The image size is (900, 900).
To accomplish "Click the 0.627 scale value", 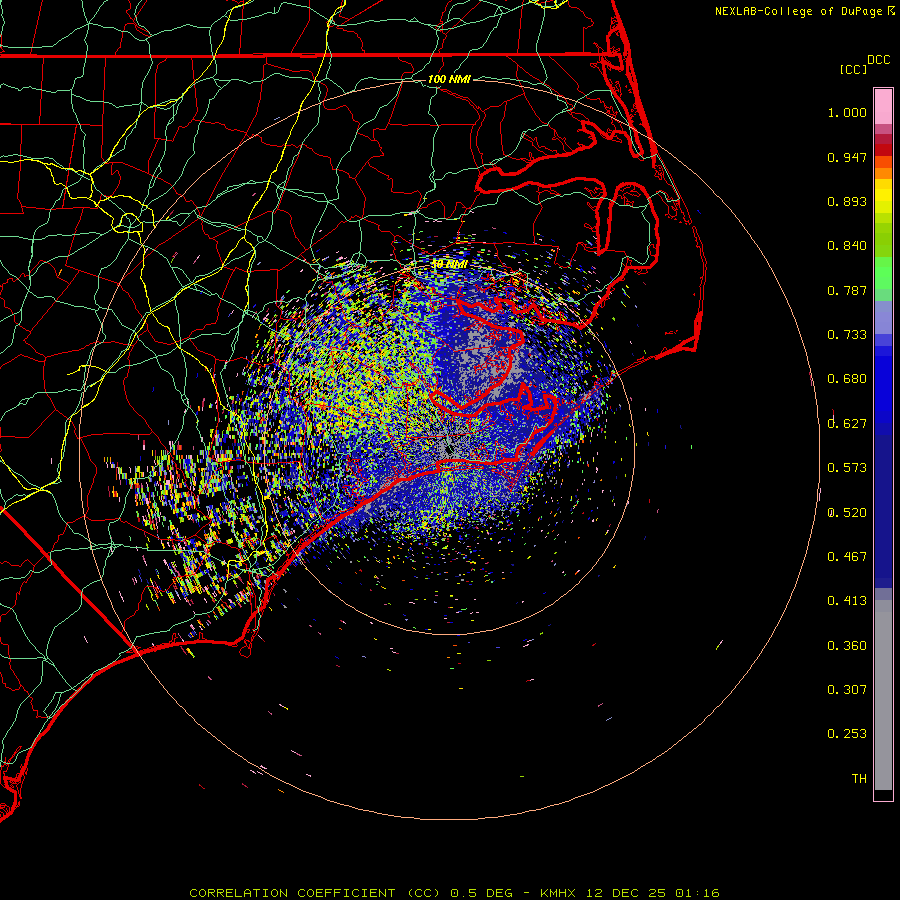I will tap(847, 424).
